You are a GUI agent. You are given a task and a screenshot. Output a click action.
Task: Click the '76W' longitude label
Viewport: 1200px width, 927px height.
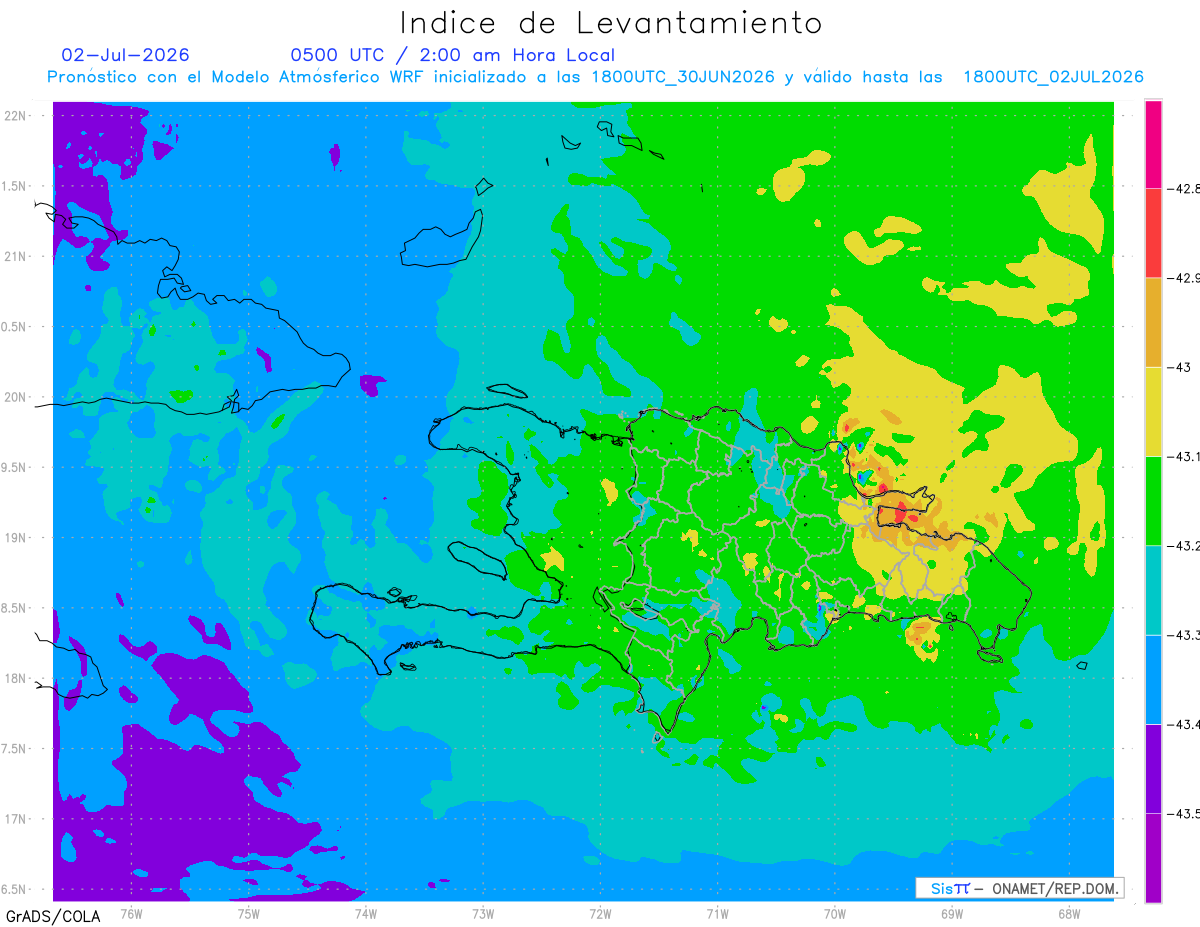click(x=131, y=913)
